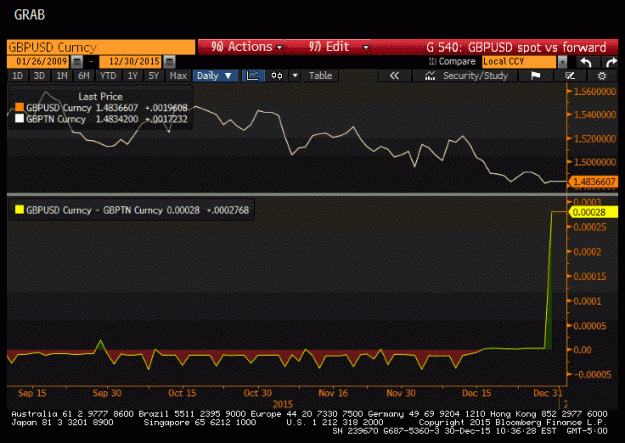Click yellow spread legend swatch in lower panel

19,210
